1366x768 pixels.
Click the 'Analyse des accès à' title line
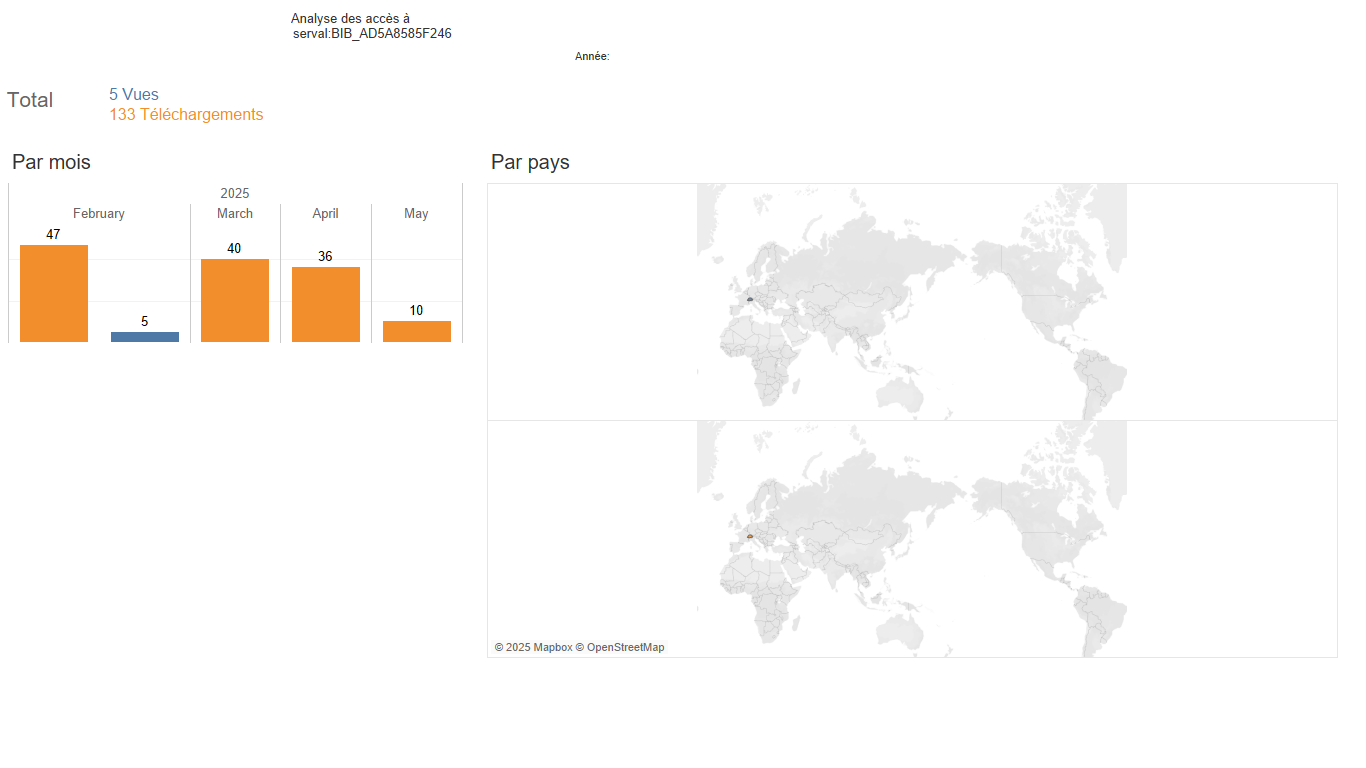coord(350,19)
